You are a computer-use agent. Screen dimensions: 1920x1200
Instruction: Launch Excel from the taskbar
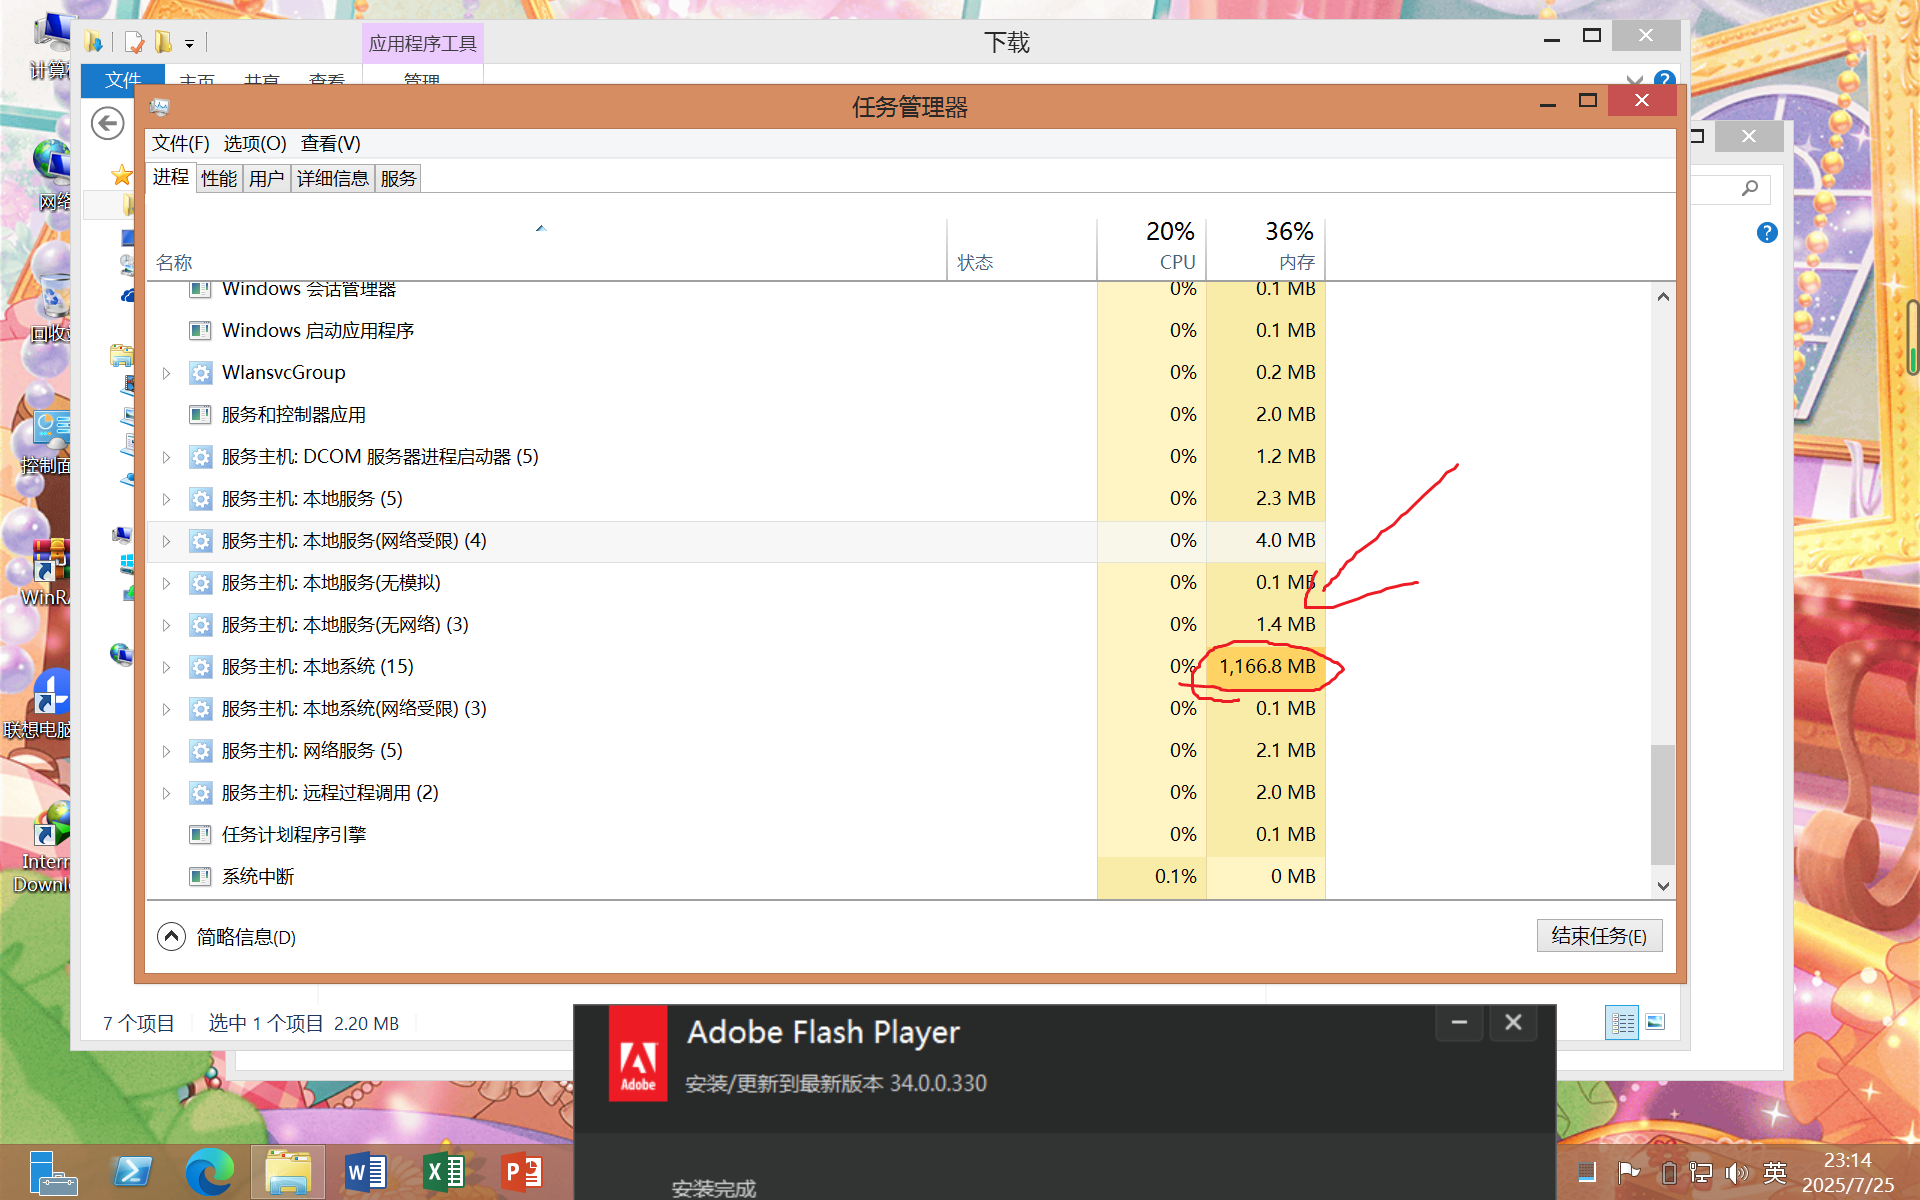(x=444, y=1170)
